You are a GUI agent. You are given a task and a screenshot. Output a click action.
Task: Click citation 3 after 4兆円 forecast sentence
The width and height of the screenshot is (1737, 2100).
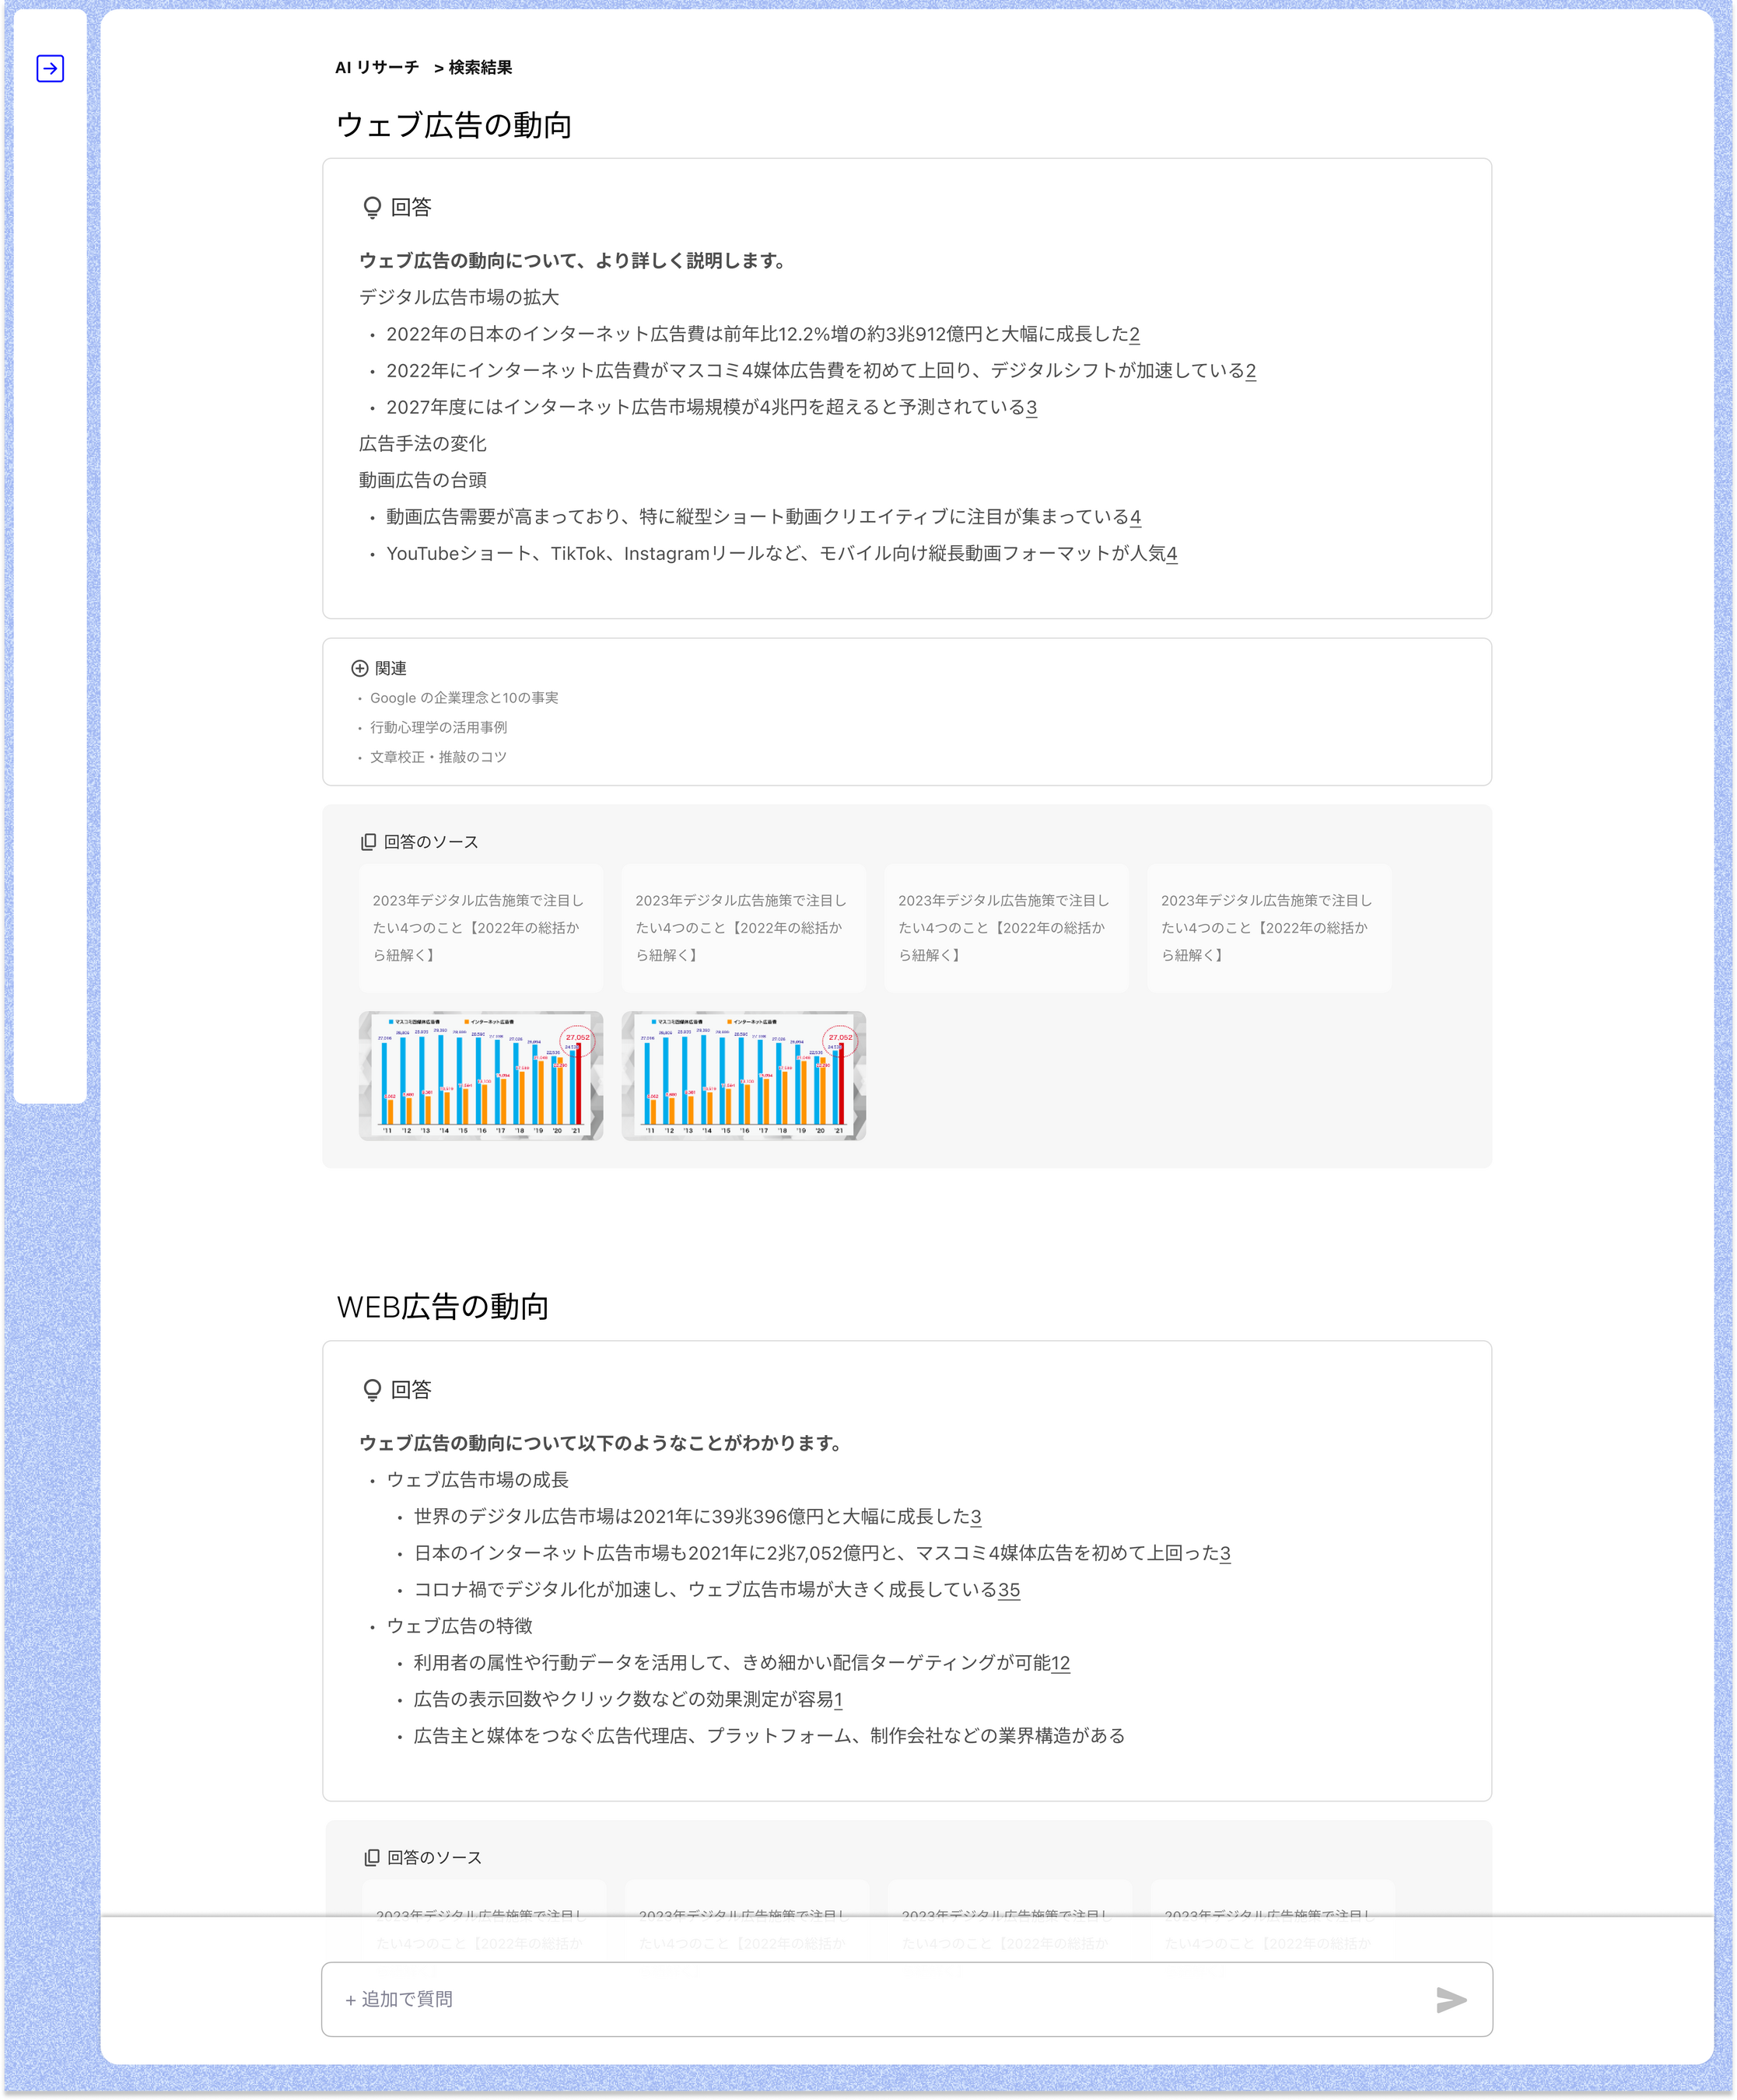pos(1031,407)
